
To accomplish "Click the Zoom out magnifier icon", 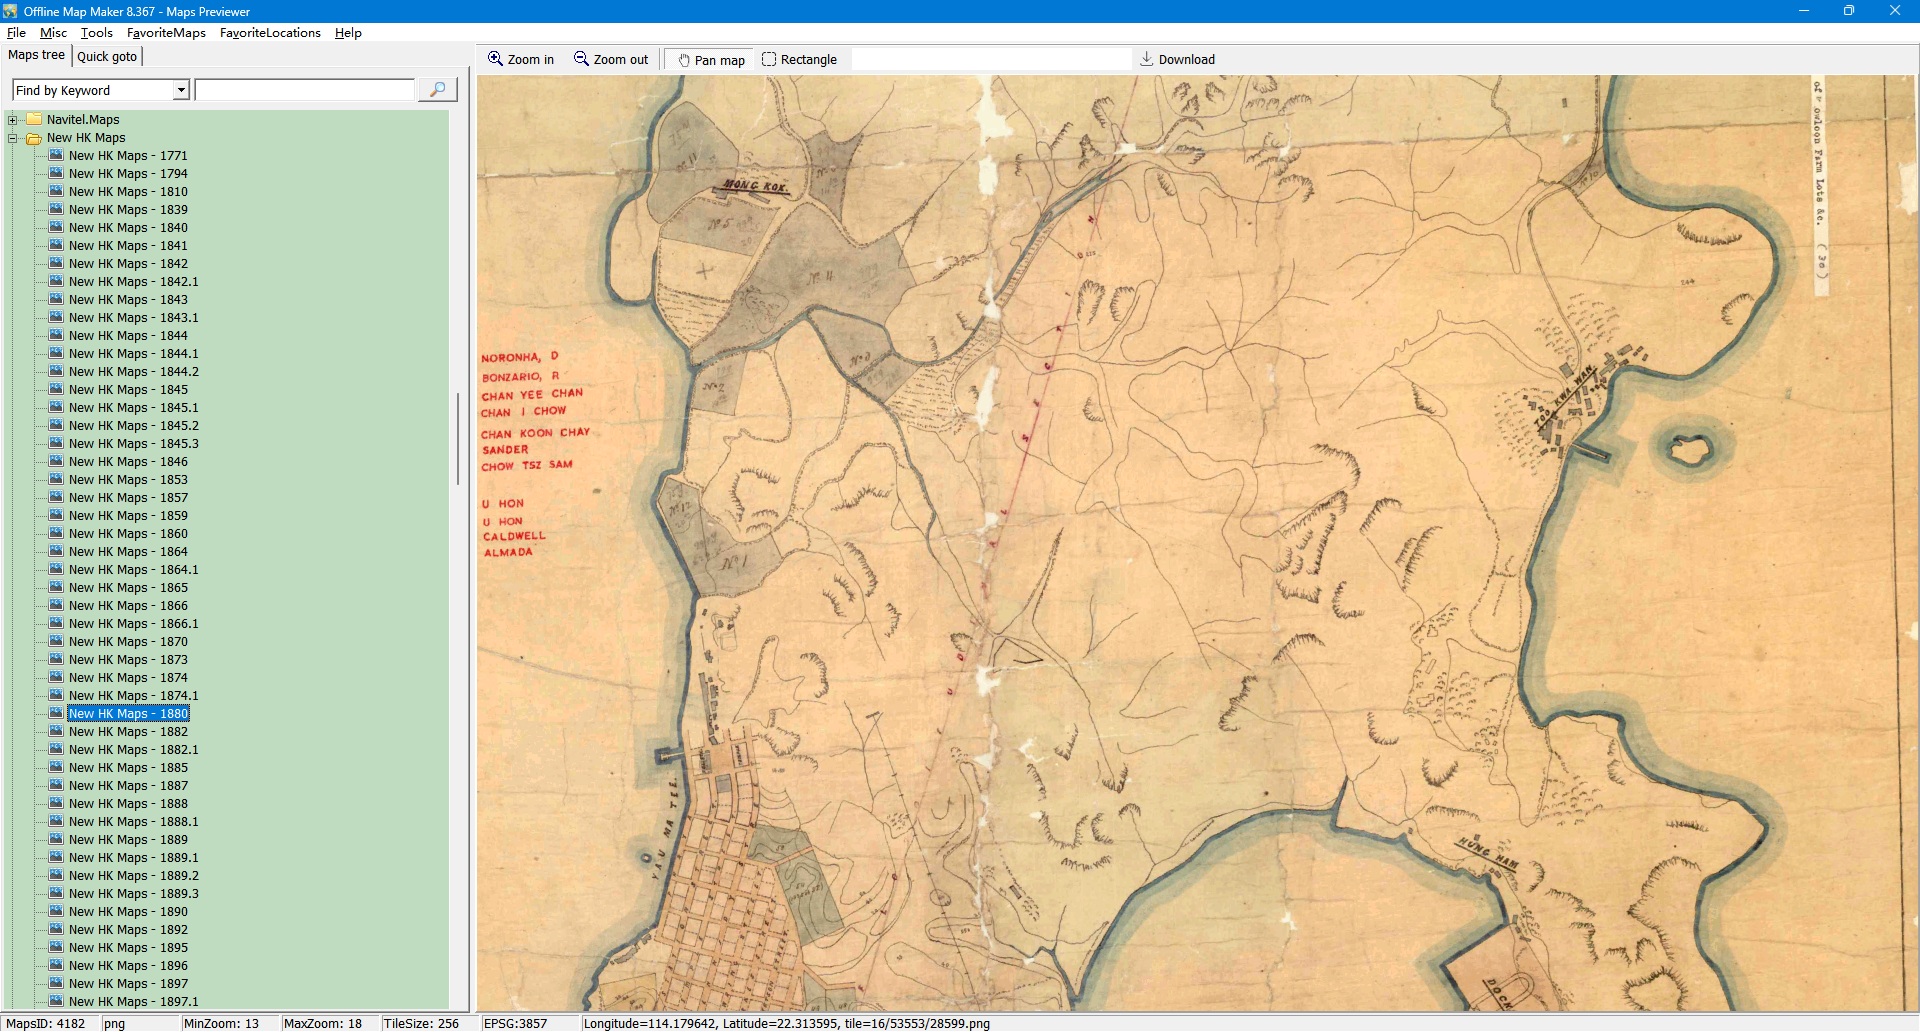I will pyautogui.click(x=581, y=59).
